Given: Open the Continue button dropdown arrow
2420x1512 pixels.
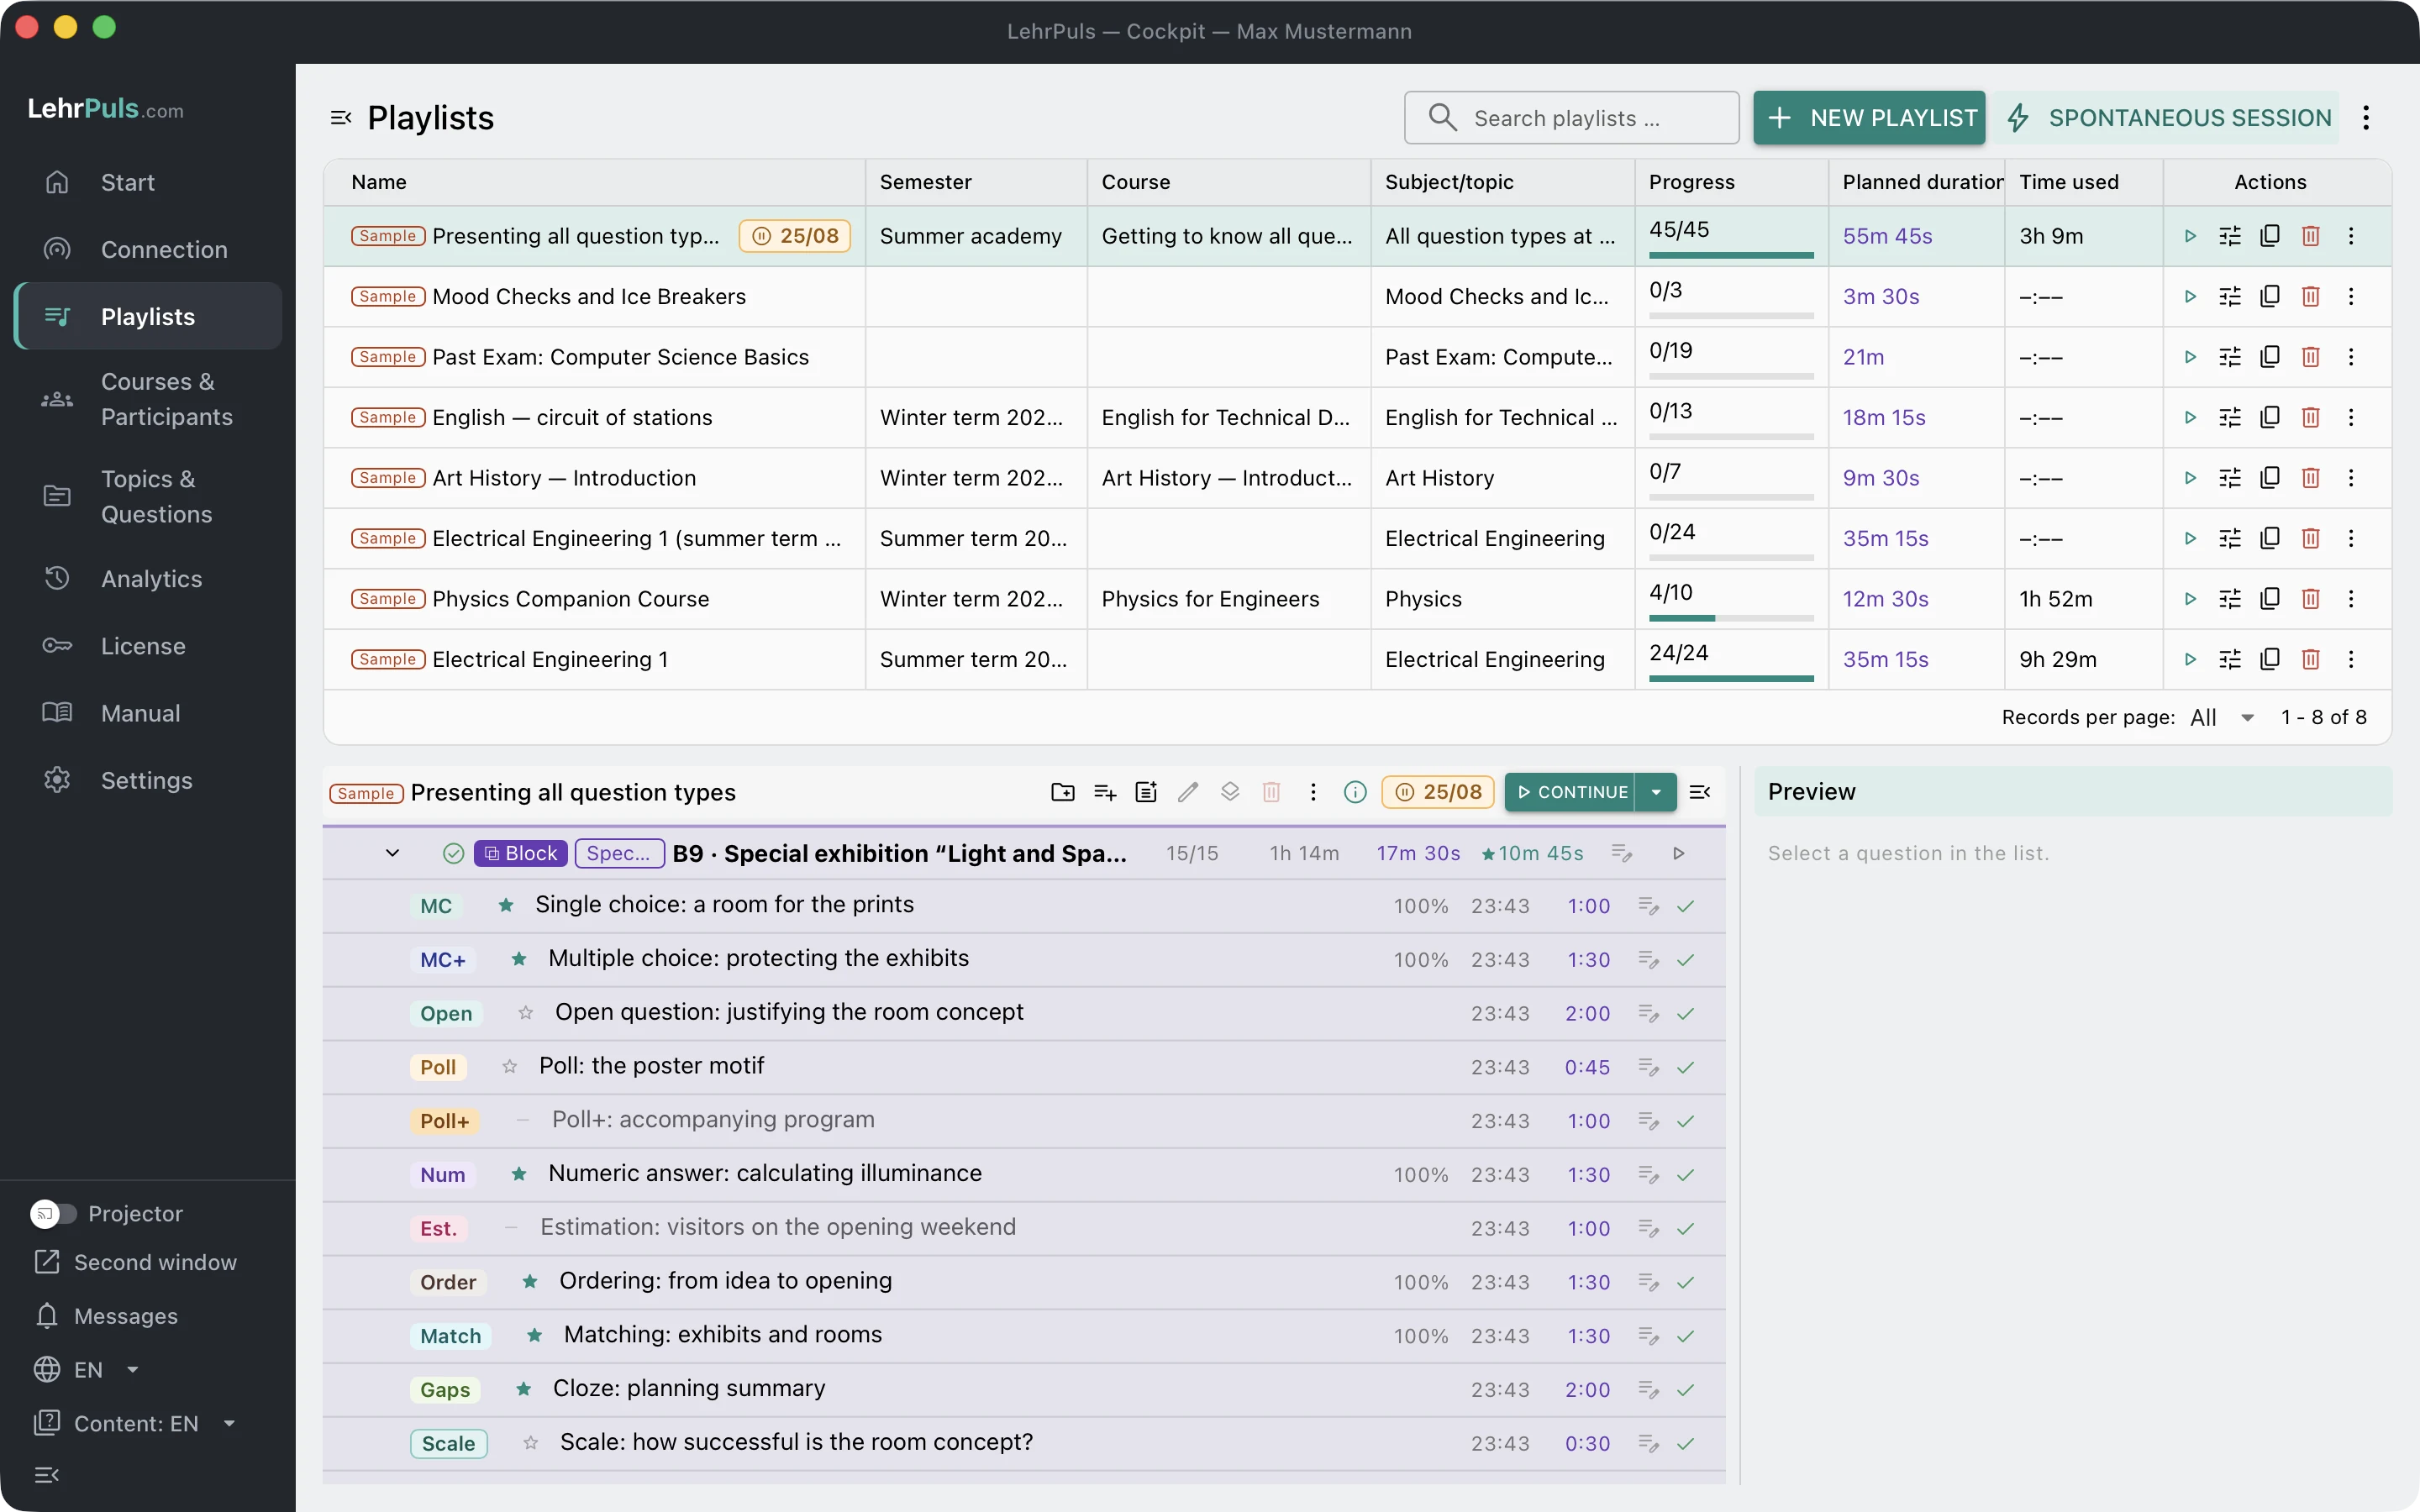Looking at the screenshot, I should pyautogui.click(x=1656, y=792).
